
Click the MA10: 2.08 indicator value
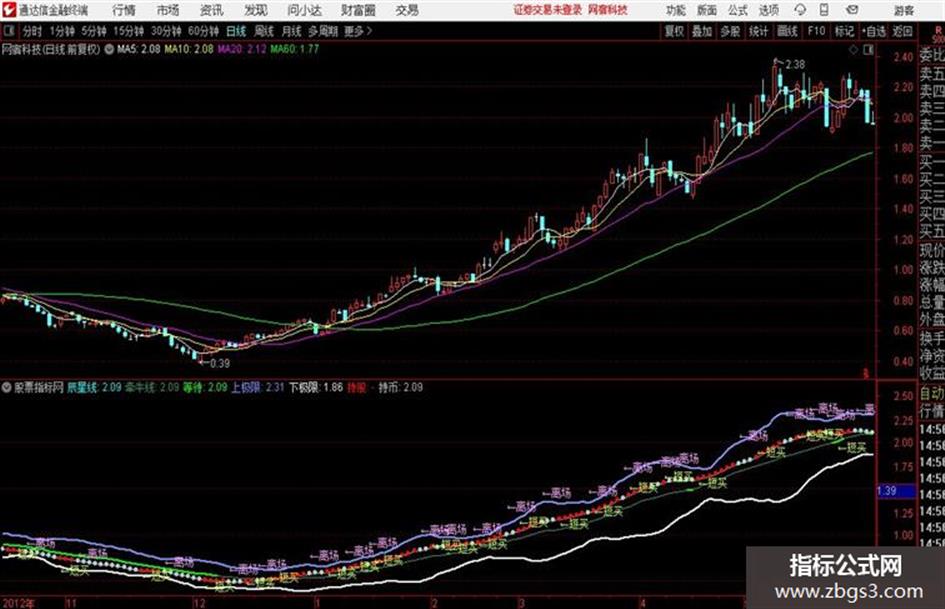click(189, 49)
